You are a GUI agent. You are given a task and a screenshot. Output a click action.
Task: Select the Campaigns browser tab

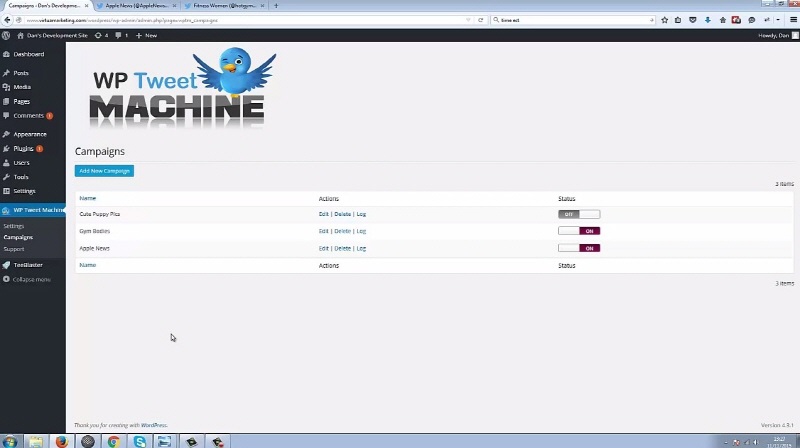click(x=46, y=6)
